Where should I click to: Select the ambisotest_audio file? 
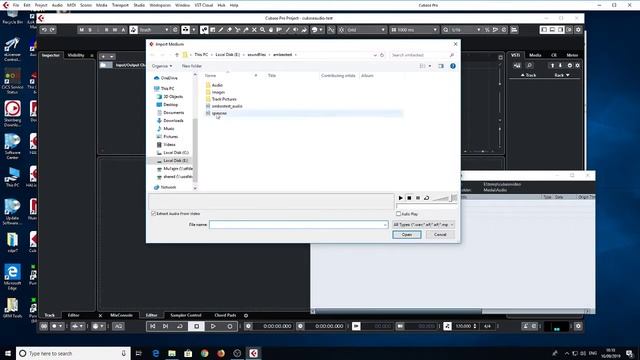(x=227, y=106)
